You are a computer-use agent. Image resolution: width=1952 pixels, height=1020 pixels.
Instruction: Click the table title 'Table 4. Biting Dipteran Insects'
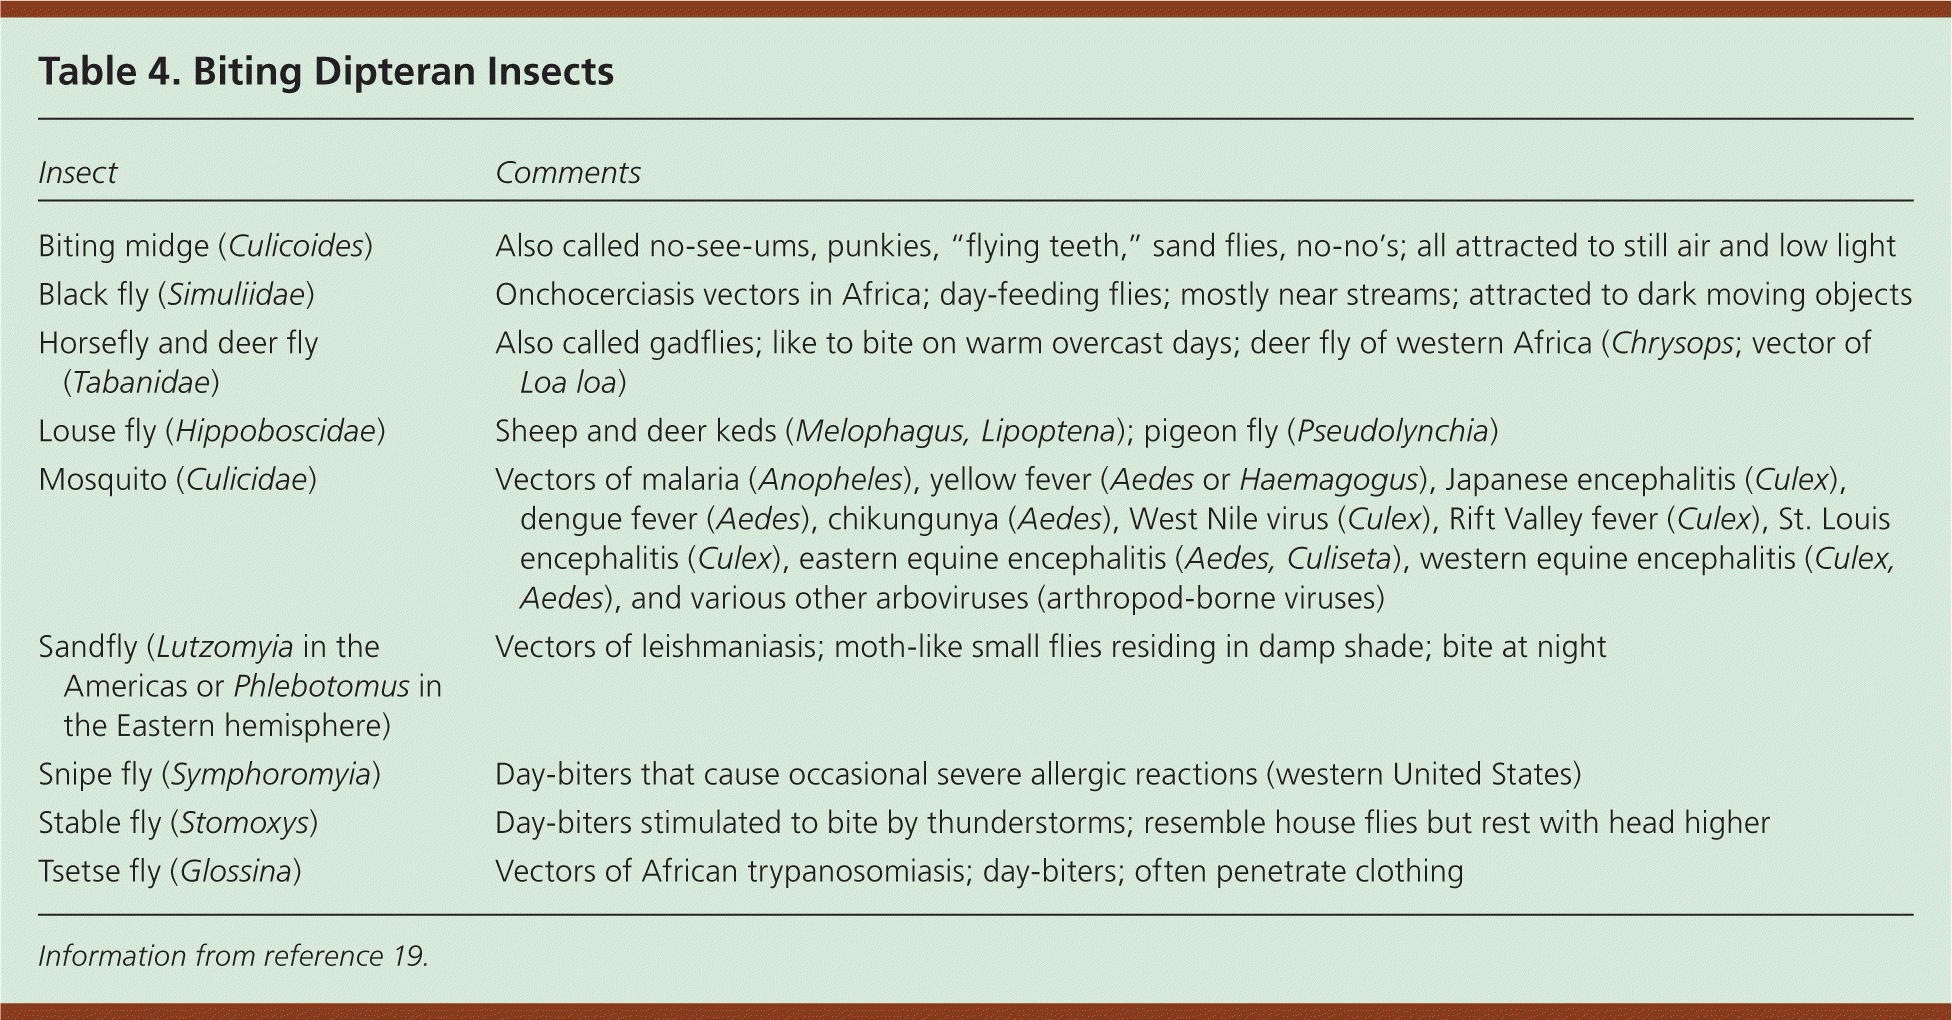326,72
